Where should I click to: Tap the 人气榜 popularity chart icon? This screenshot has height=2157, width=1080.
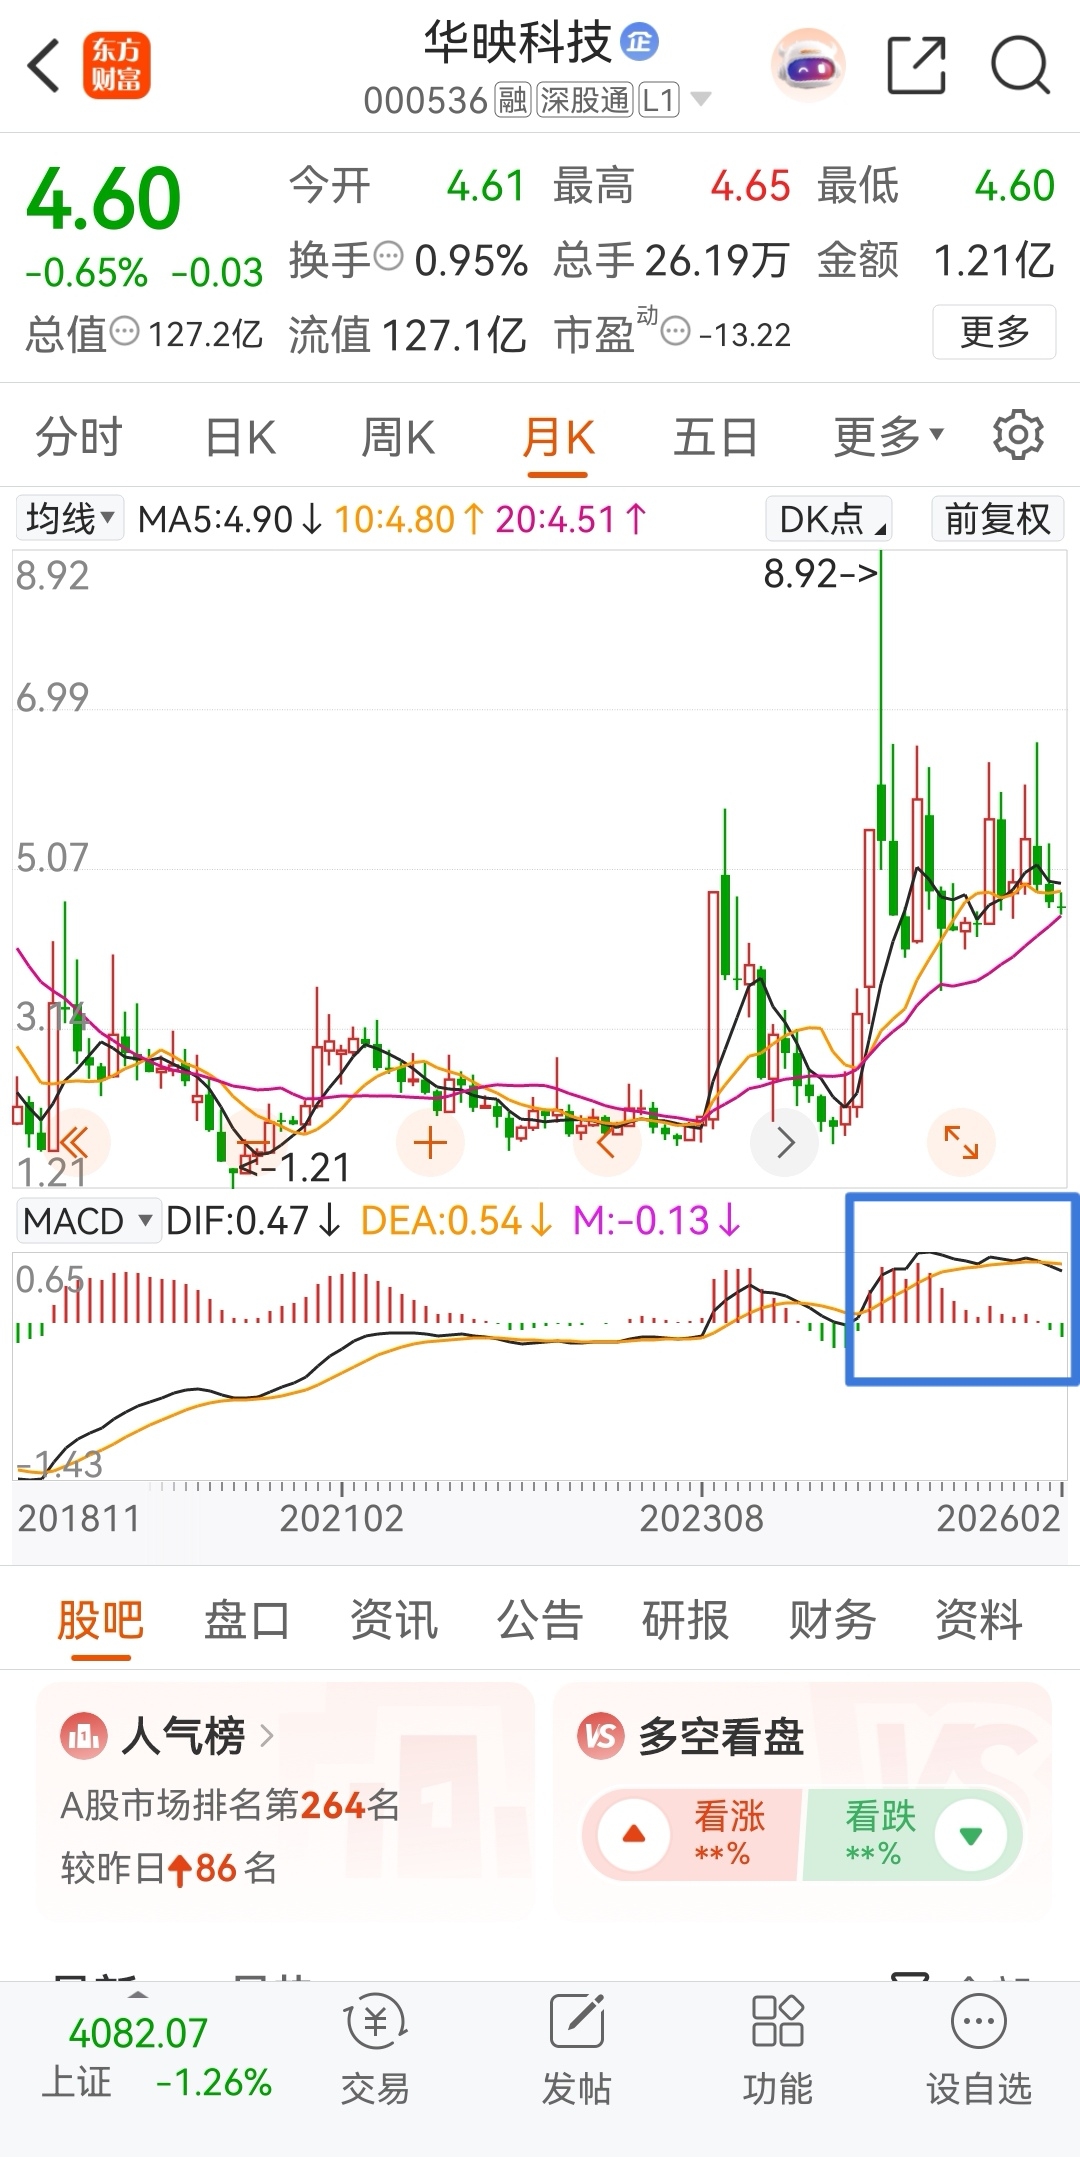point(84,1737)
